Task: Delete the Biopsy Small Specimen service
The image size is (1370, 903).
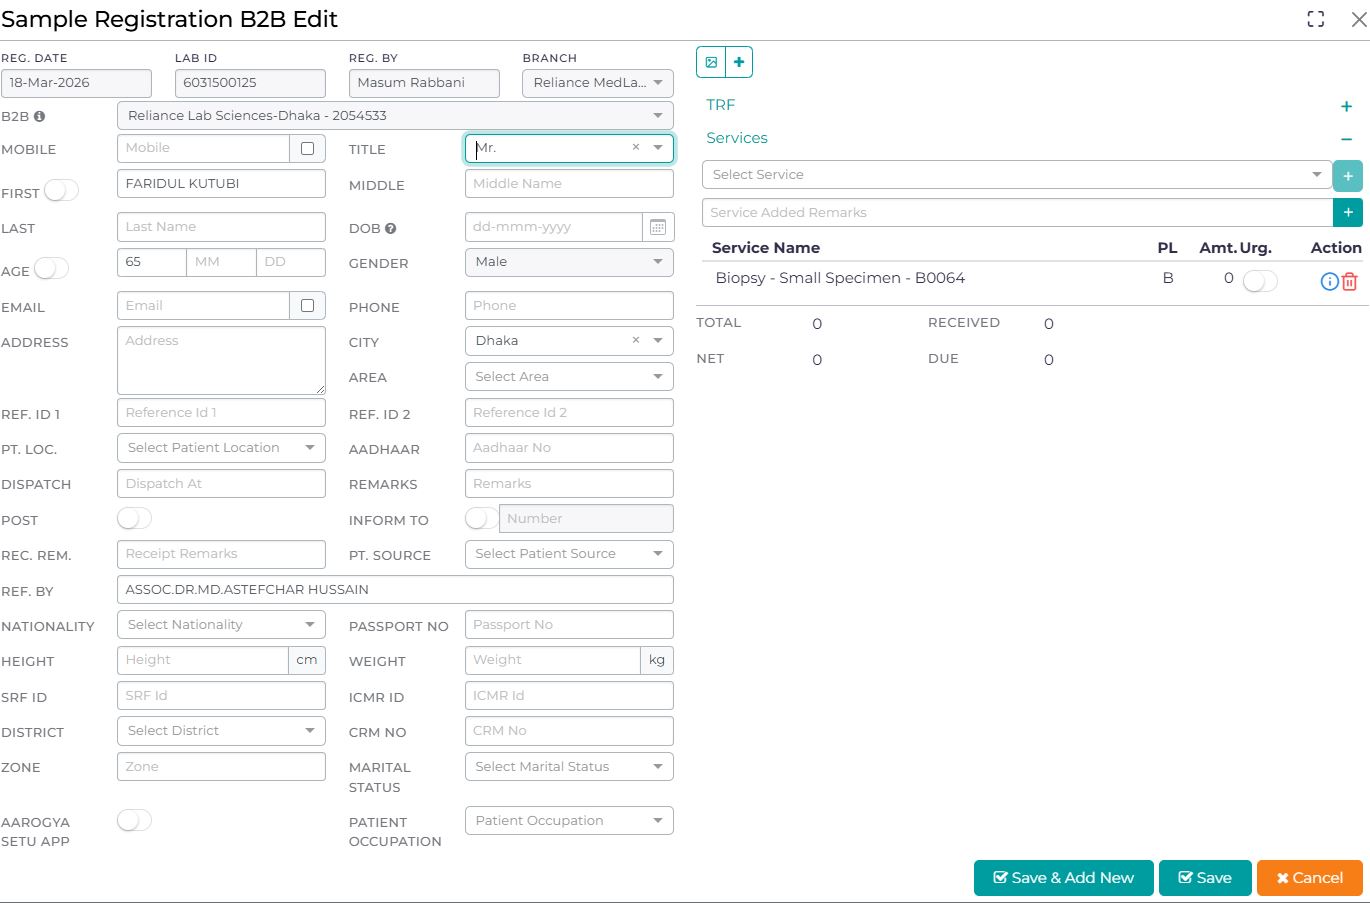Action: click(1349, 282)
